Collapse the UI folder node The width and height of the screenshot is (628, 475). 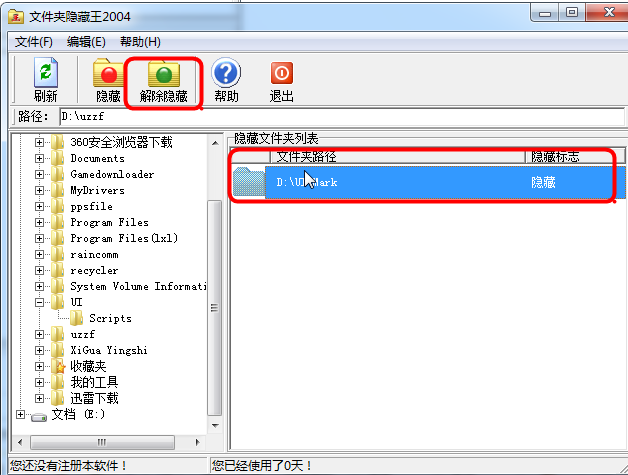click(39, 302)
